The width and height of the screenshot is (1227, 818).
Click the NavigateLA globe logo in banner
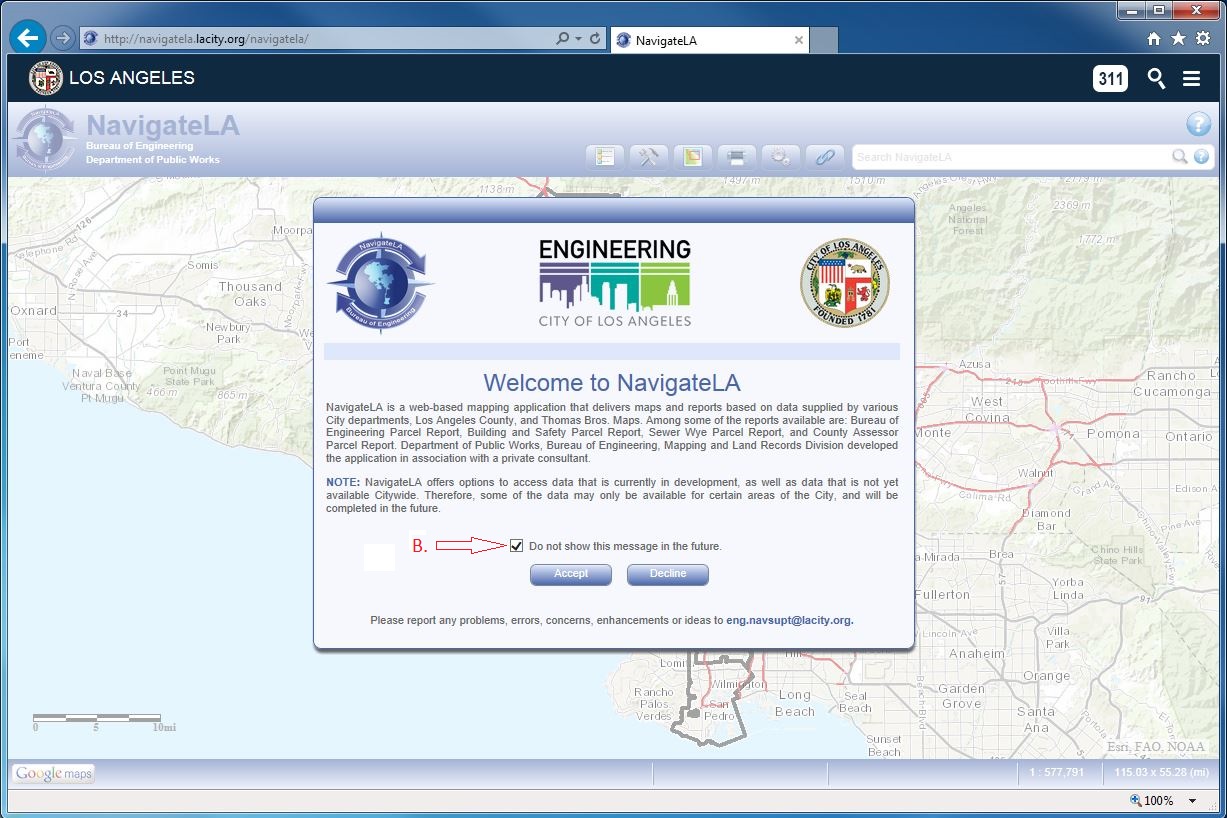coord(45,139)
